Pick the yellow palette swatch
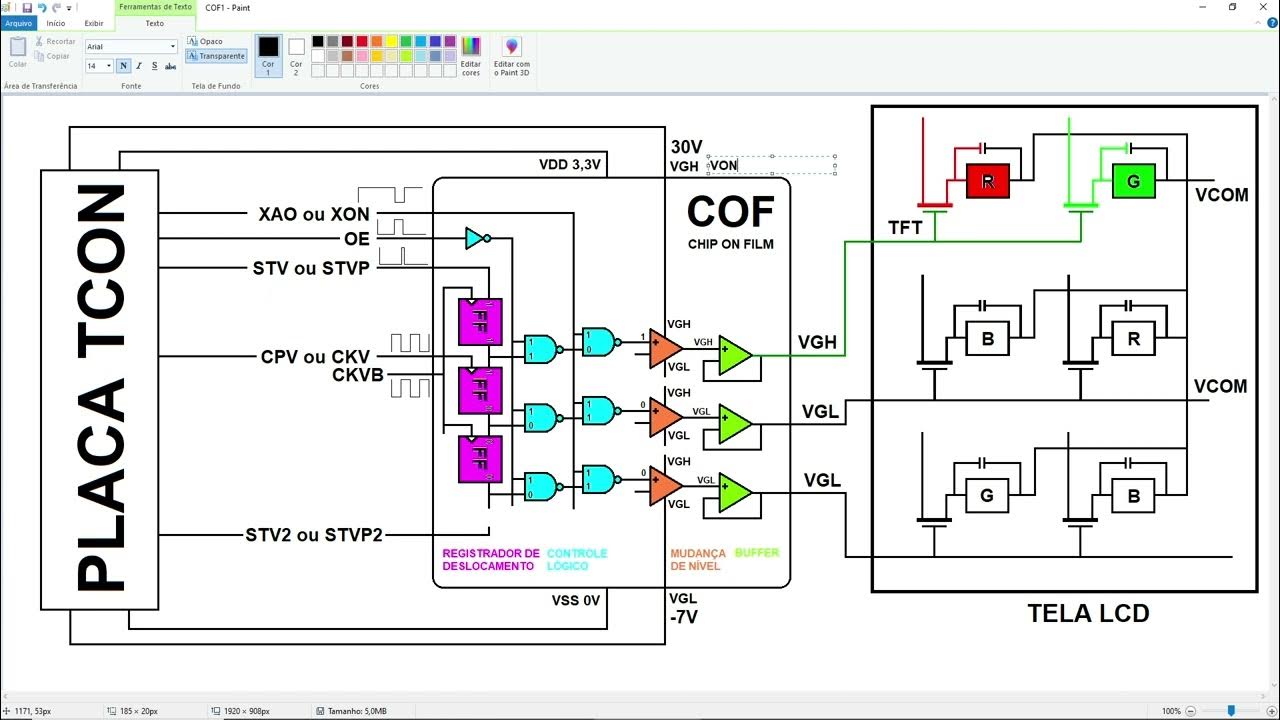The image size is (1280, 720). [x=391, y=42]
